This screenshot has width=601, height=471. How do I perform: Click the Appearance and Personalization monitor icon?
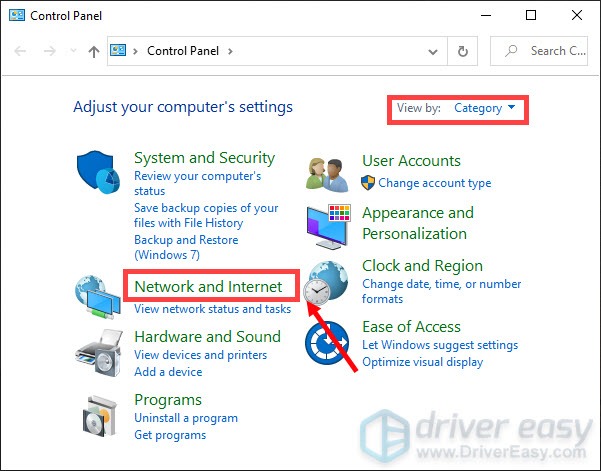tap(328, 225)
